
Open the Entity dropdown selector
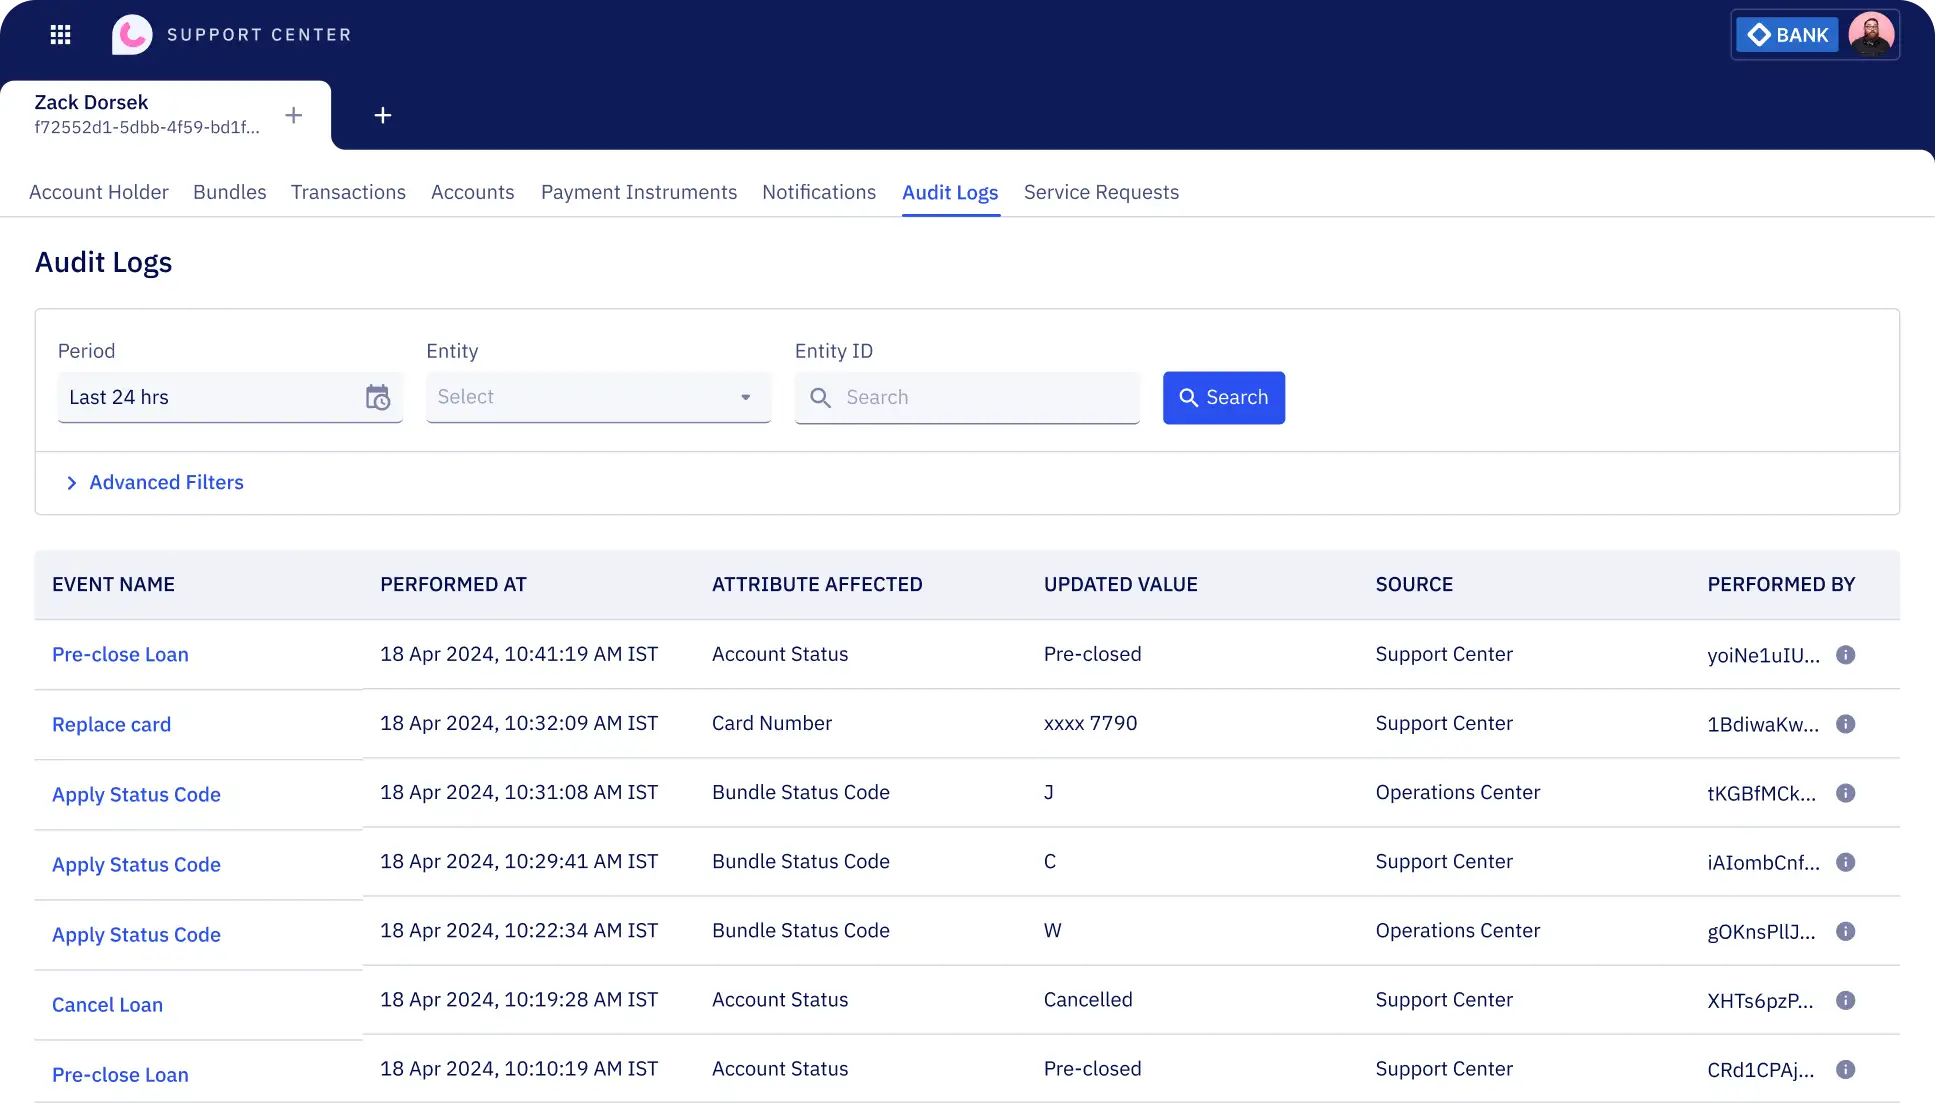[598, 396]
